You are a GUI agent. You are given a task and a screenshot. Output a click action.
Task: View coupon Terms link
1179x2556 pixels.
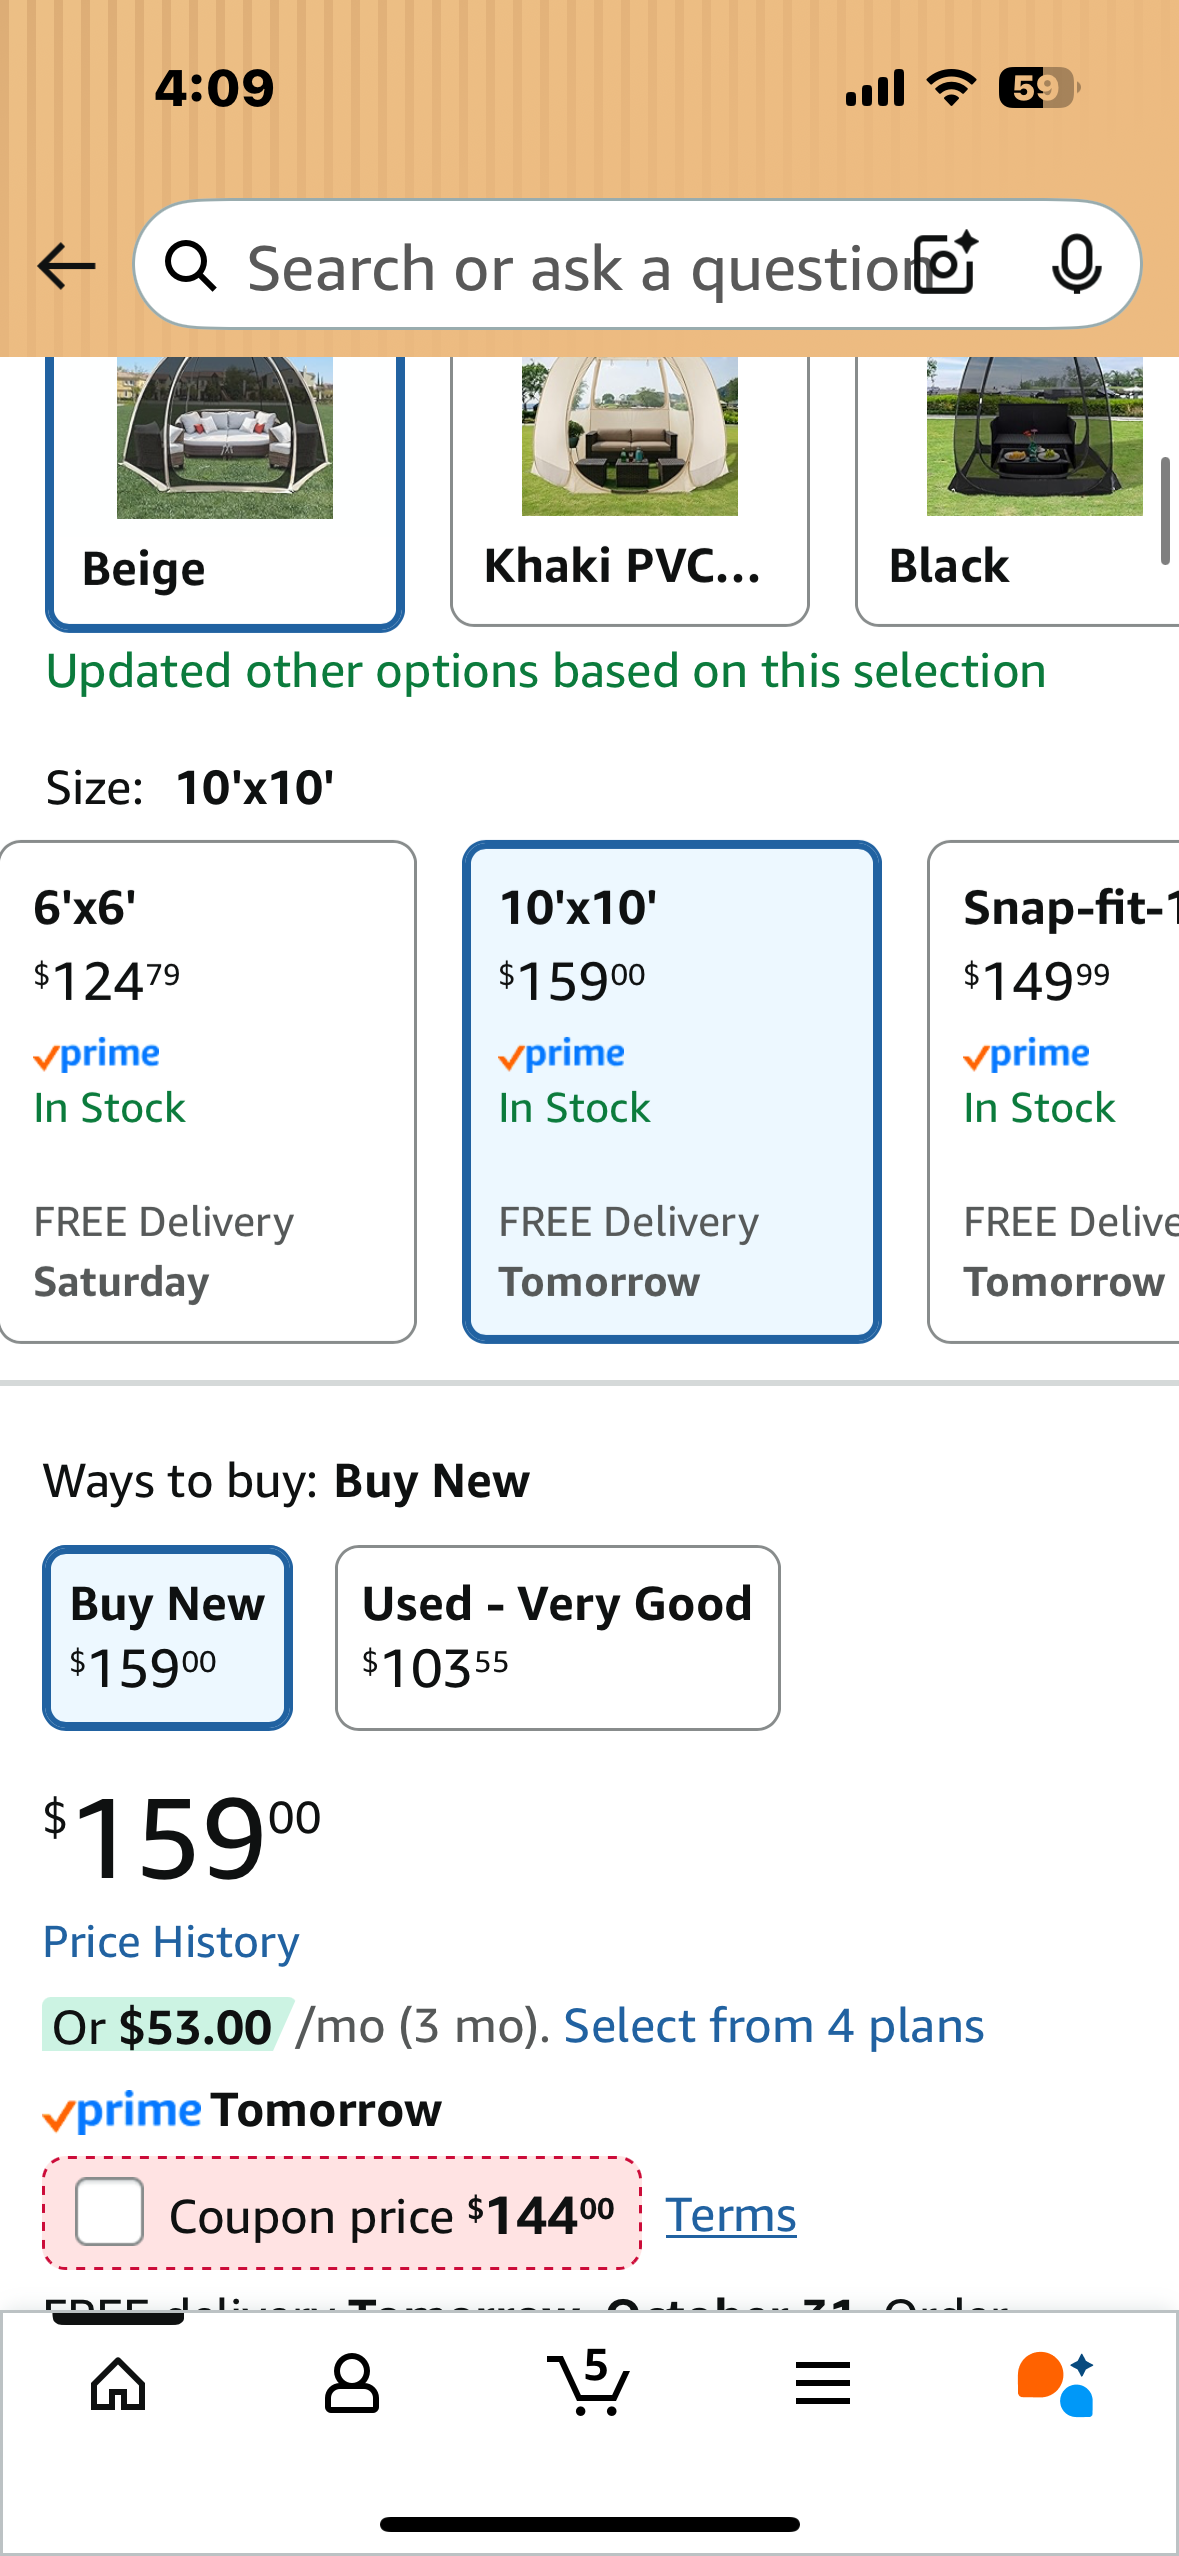click(731, 2215)
